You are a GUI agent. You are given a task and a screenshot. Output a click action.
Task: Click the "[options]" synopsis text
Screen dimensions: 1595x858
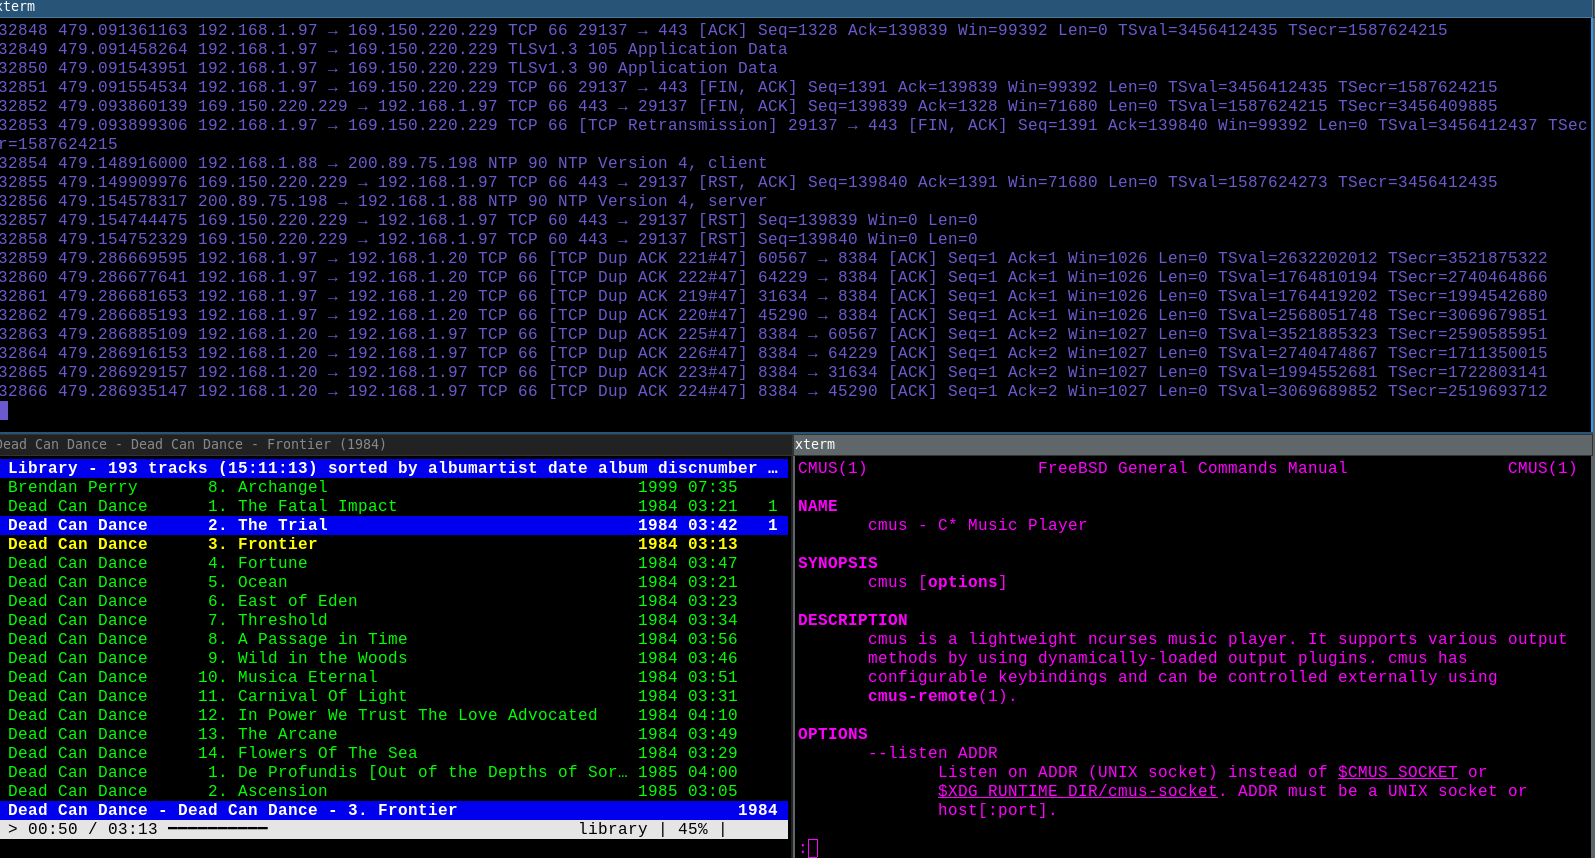tap(963, 582)
